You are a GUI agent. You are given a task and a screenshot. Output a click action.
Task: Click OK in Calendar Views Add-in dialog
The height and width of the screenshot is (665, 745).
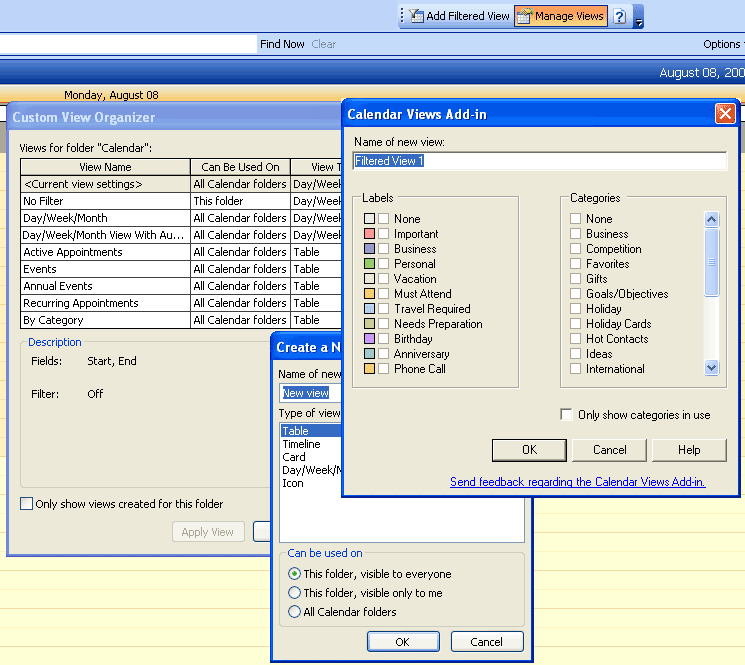point(529,450)
